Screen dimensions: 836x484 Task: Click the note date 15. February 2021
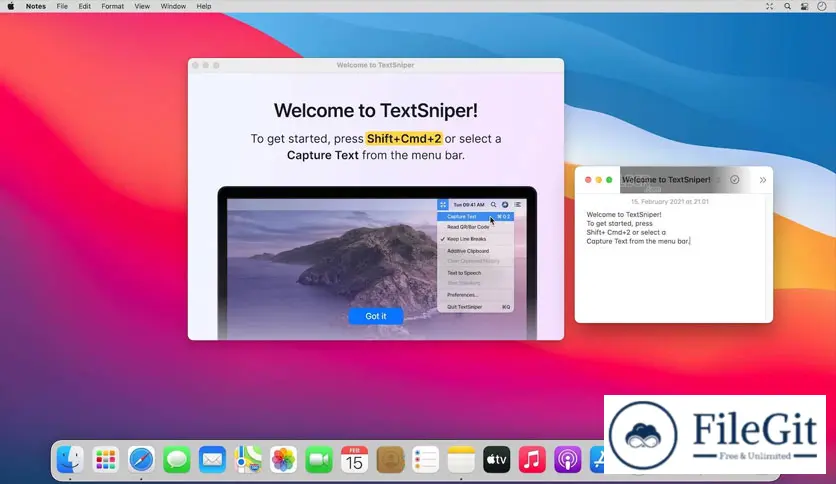pyautogui.click(x=670, y=201)
